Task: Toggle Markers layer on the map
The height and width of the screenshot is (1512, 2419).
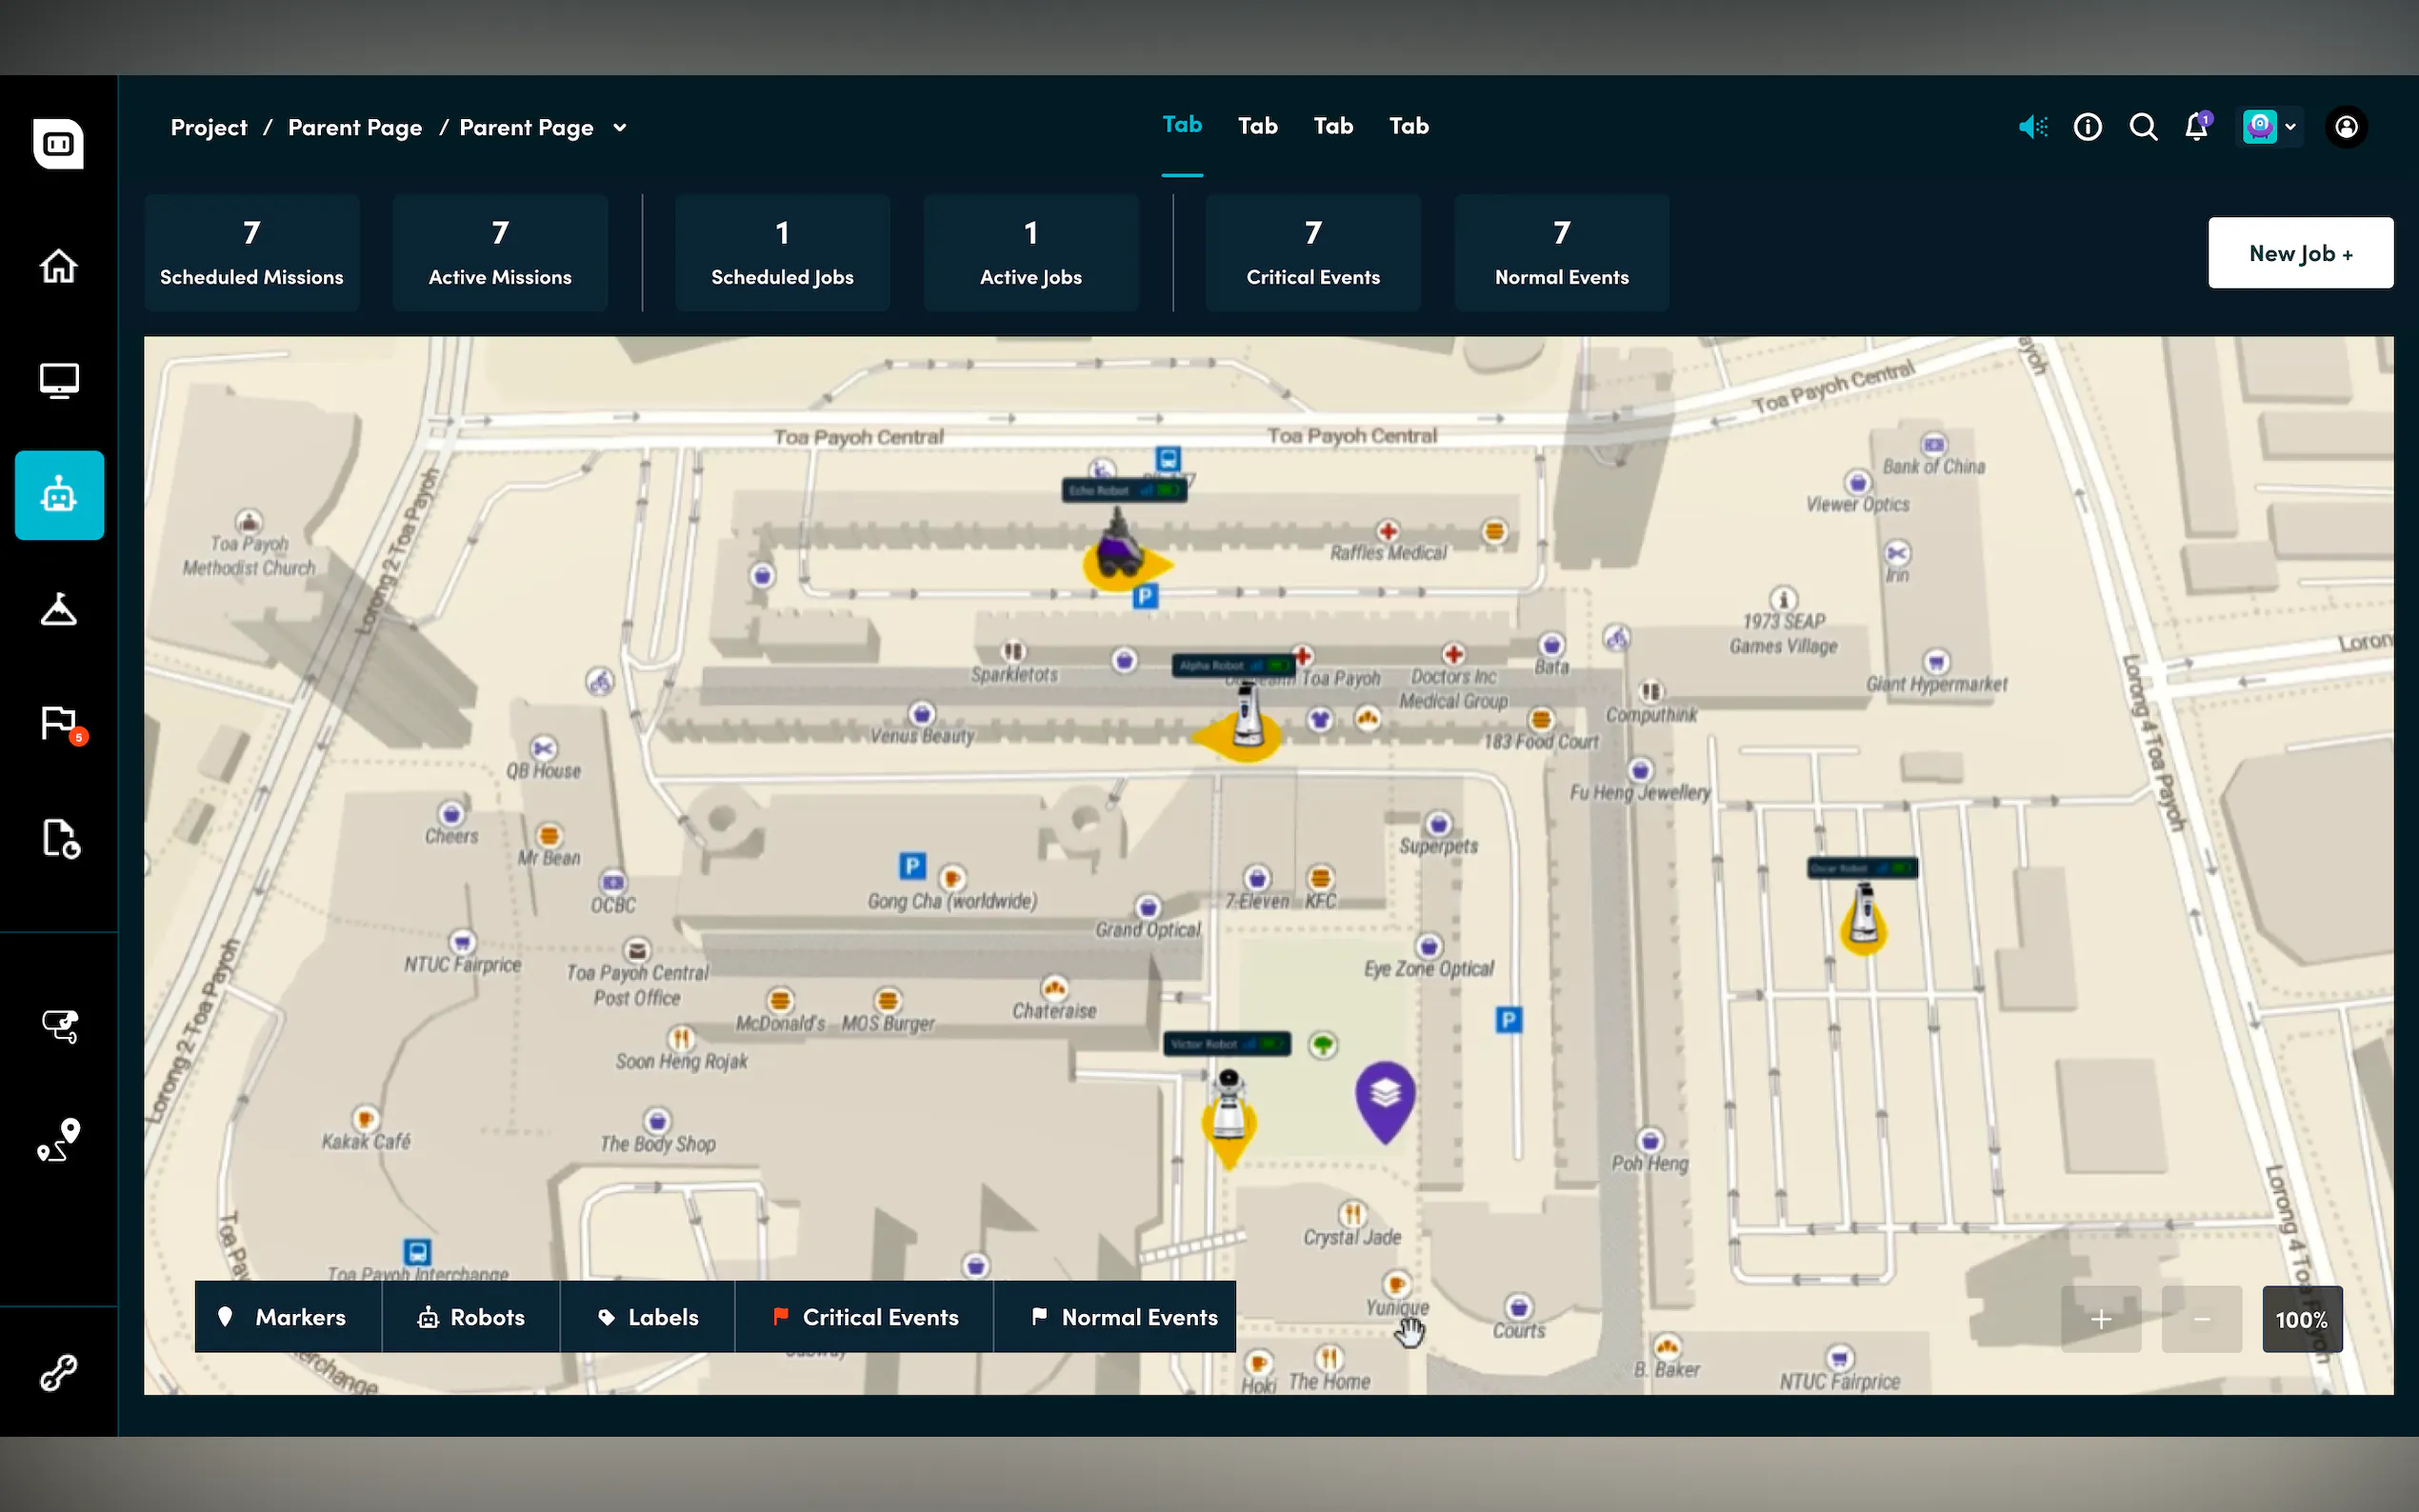Action: point(287,1317)
